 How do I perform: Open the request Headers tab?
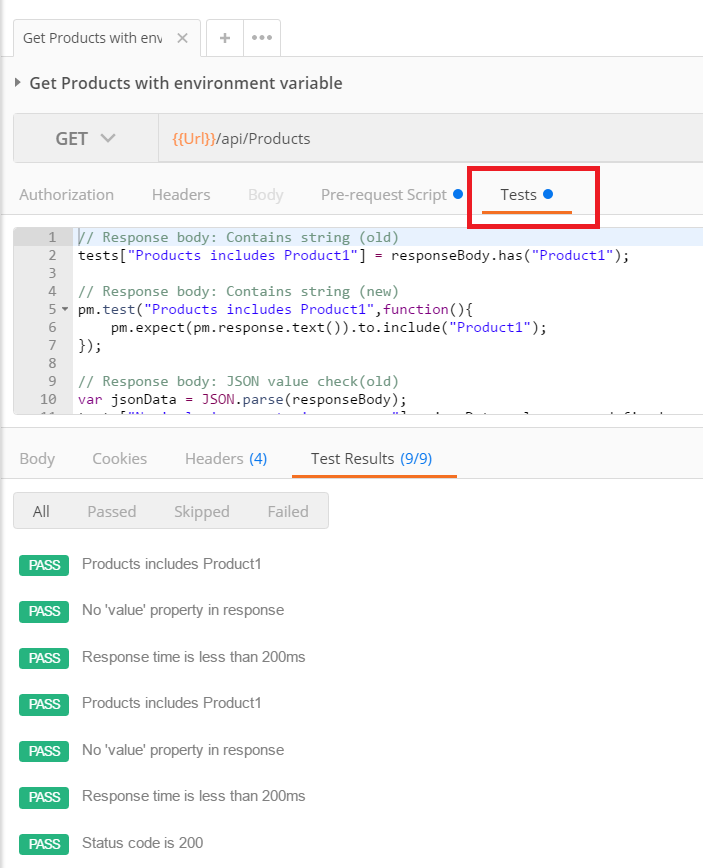(x=181, y=195)
